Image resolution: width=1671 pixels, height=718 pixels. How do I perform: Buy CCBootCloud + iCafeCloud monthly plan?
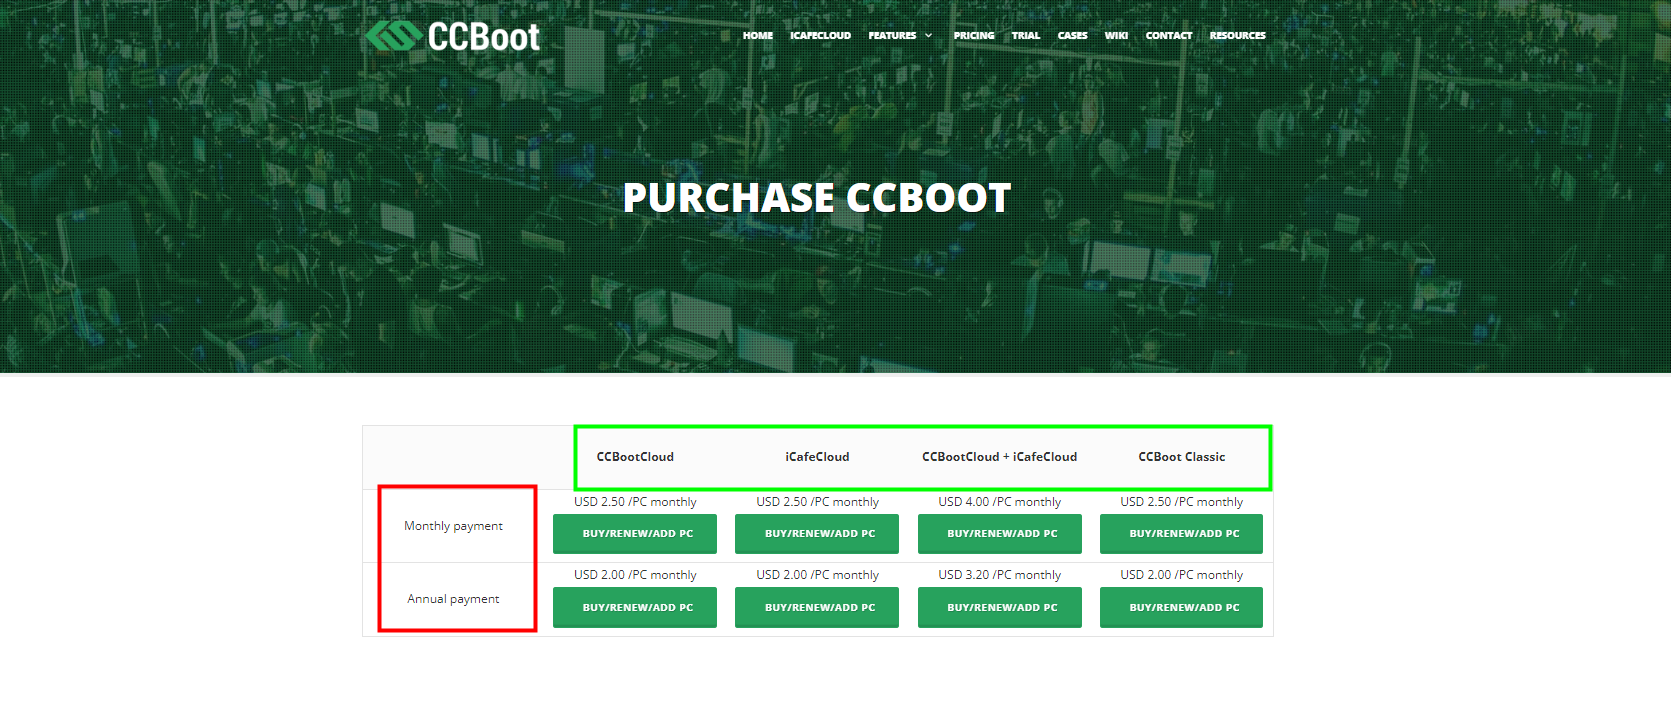pyautogui.click(x=1000, y=534)
